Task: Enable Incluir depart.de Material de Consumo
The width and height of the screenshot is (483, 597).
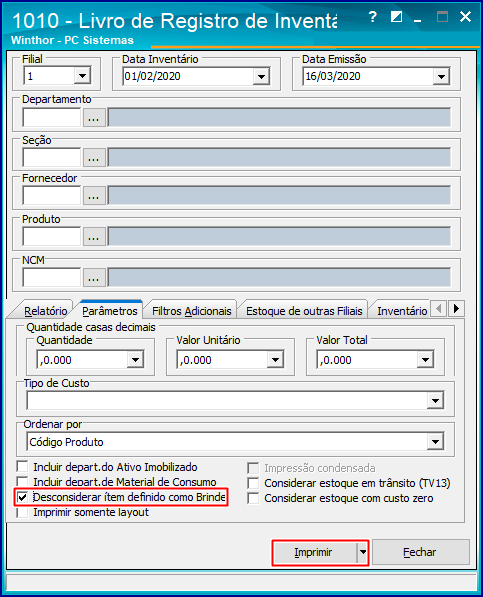Action: pos(23,481)
